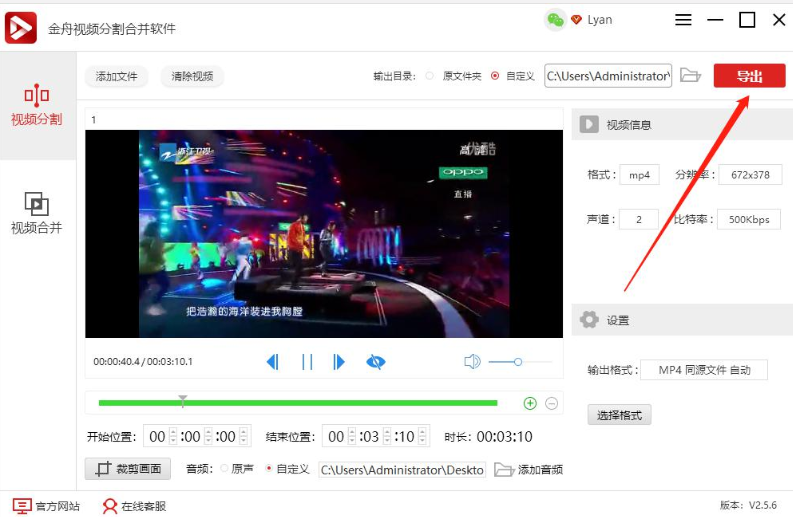
Task: Pause the video playback
Action: [307, 362]
